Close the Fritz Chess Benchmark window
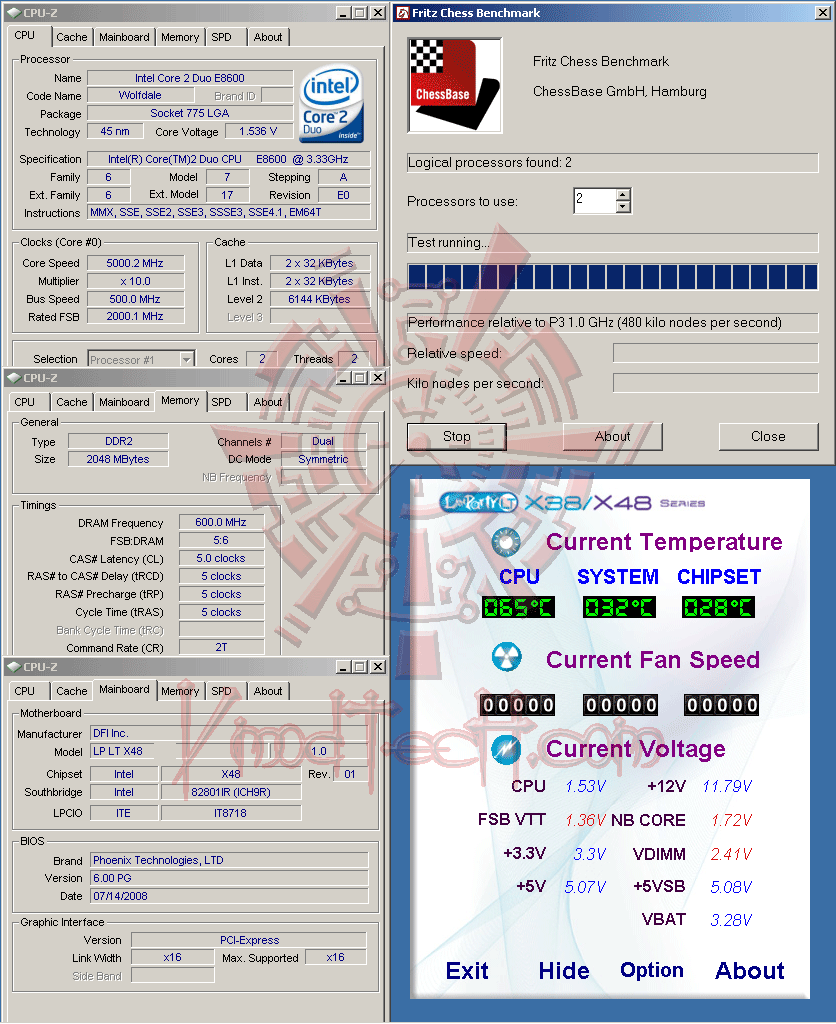The width and height of the screenshot is (836, 1024). (823, 12)
